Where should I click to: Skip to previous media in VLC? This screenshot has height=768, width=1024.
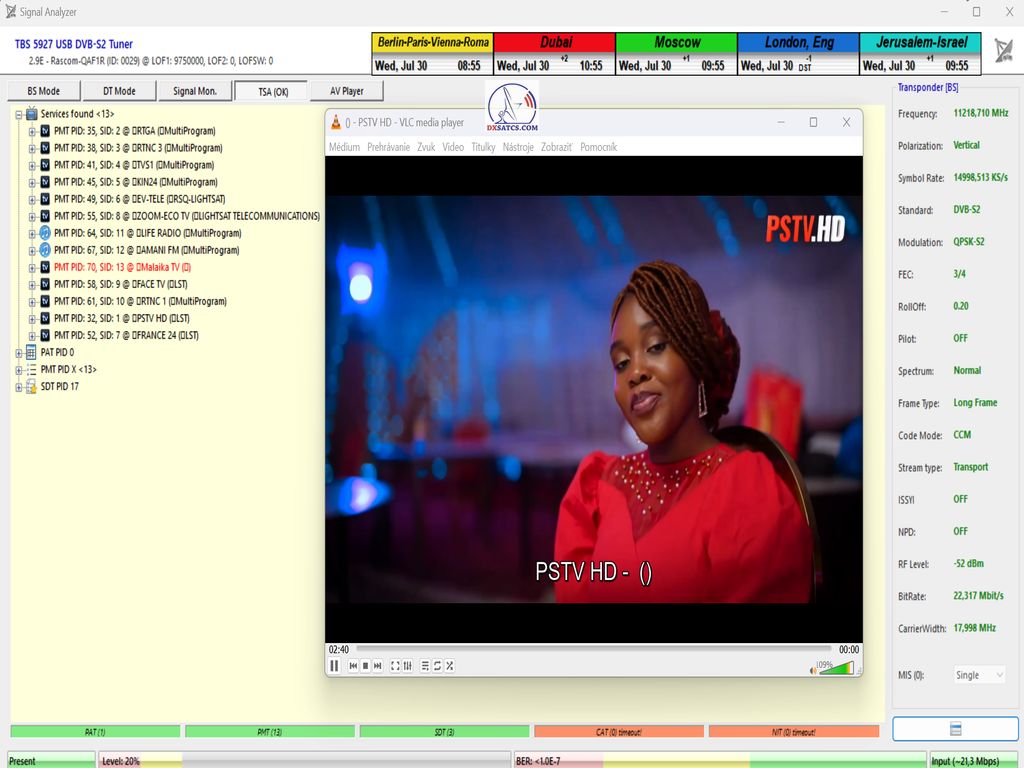tap(353, 666)
